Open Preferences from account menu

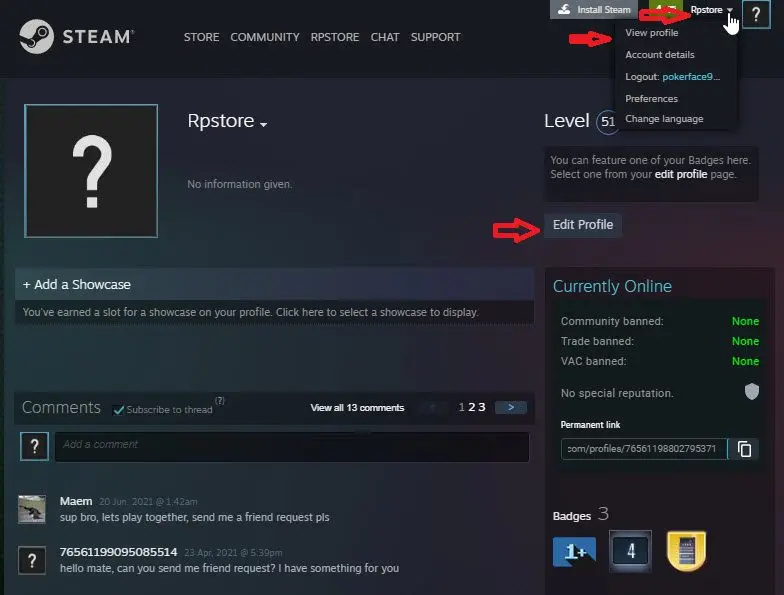point(651,98)
